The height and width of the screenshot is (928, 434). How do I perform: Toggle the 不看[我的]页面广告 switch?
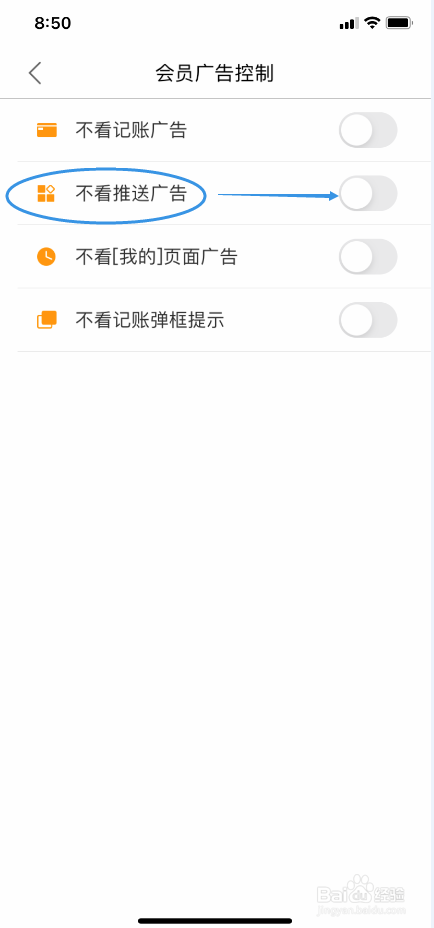click(x=368, y=257)
